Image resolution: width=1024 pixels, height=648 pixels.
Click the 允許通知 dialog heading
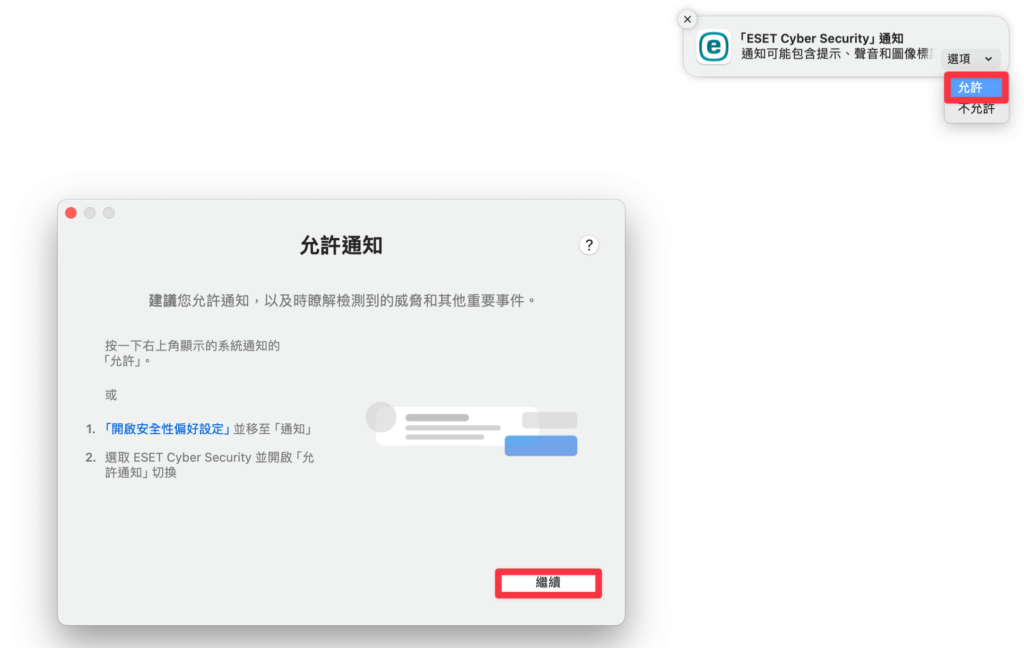341,246
